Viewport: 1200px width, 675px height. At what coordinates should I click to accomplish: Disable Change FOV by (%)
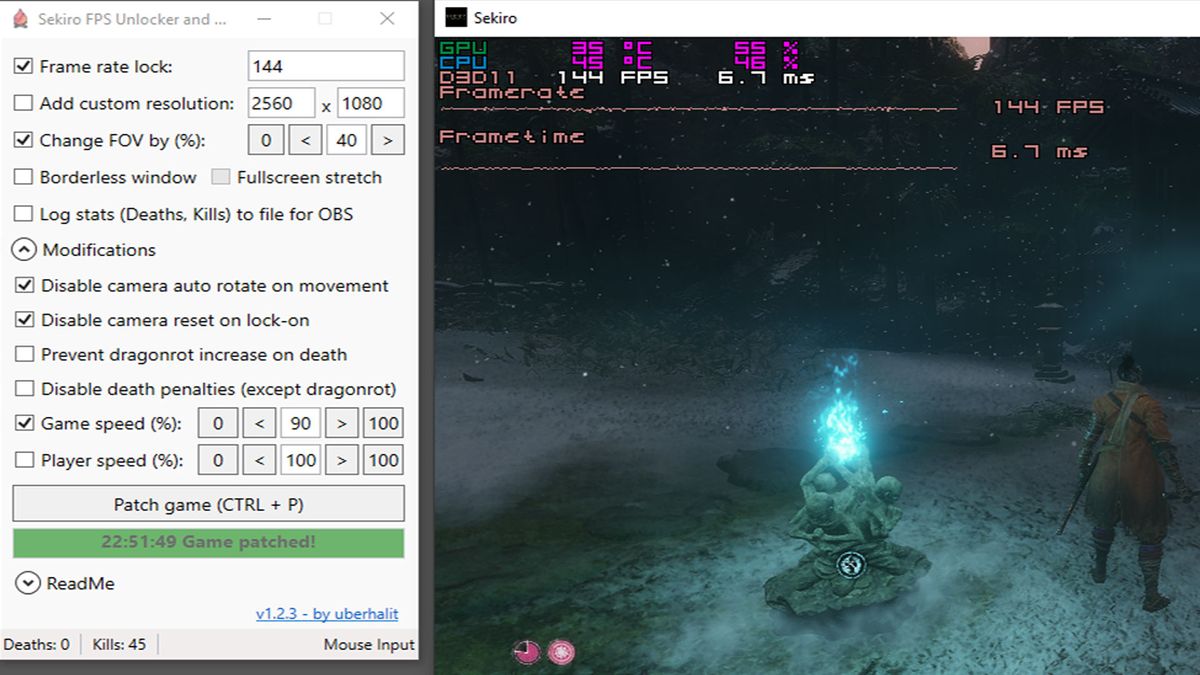23,139
